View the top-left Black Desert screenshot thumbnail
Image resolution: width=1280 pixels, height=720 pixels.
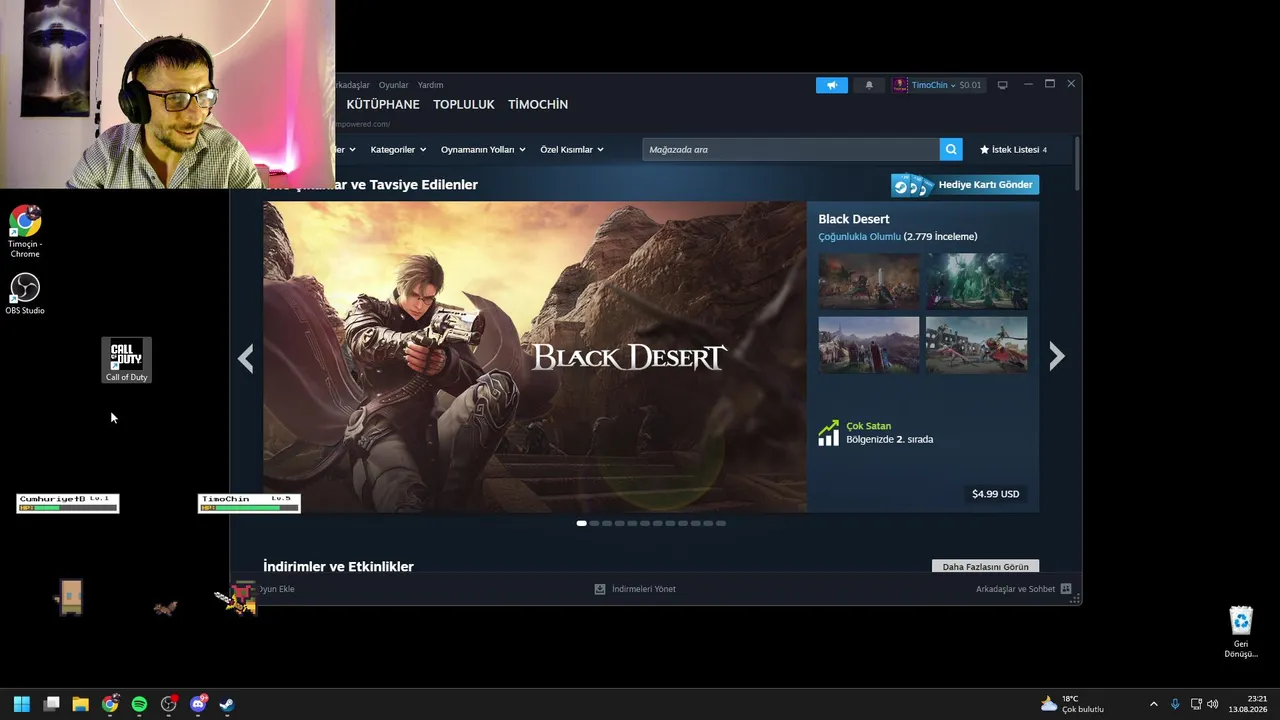[x=869, y=281]
